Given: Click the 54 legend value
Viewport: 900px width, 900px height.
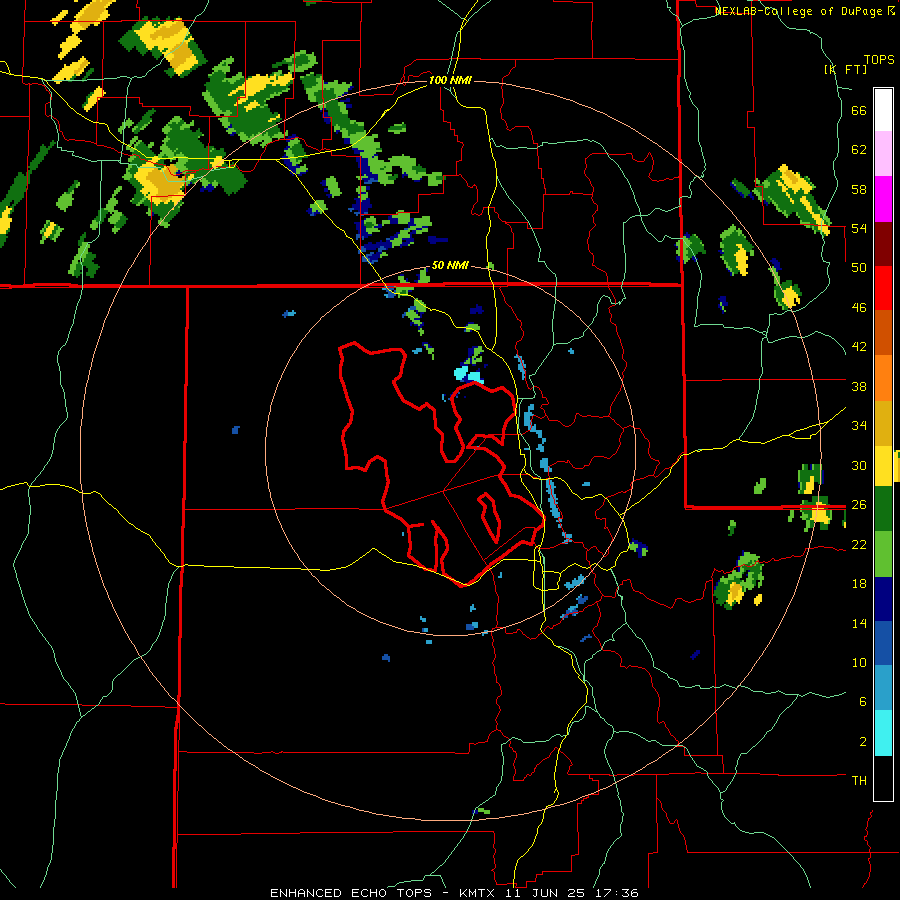Looking at the screenshot, I should click(x=859, y=228).
